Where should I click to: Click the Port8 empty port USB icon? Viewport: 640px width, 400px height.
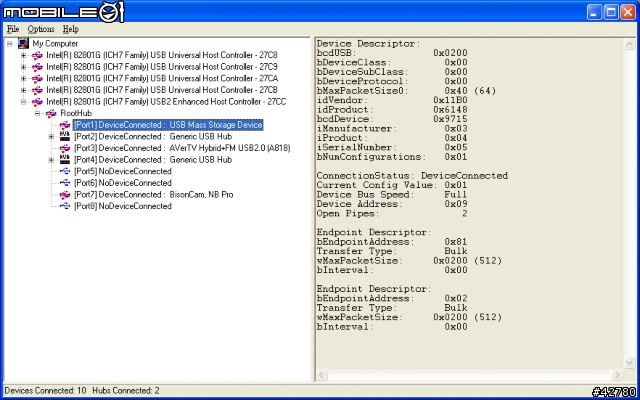click(x=65, y=206)
